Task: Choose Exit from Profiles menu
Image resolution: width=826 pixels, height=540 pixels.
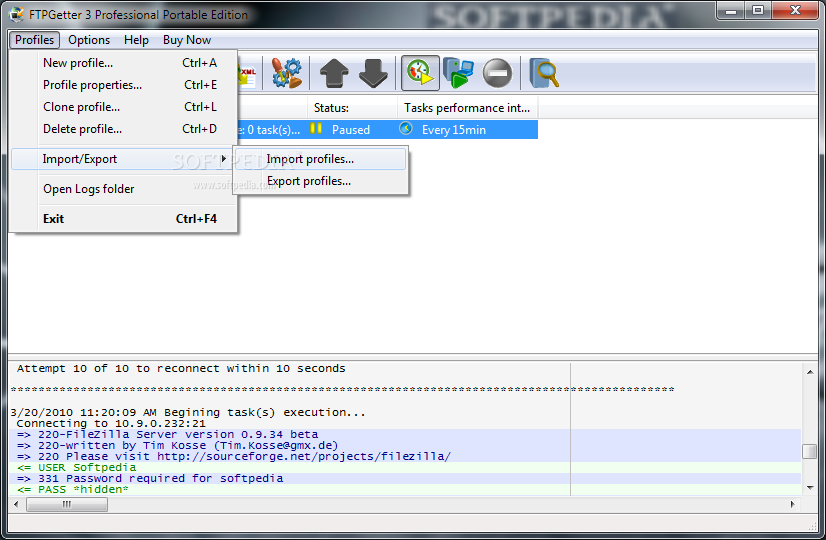Action: tap(124, 219)
